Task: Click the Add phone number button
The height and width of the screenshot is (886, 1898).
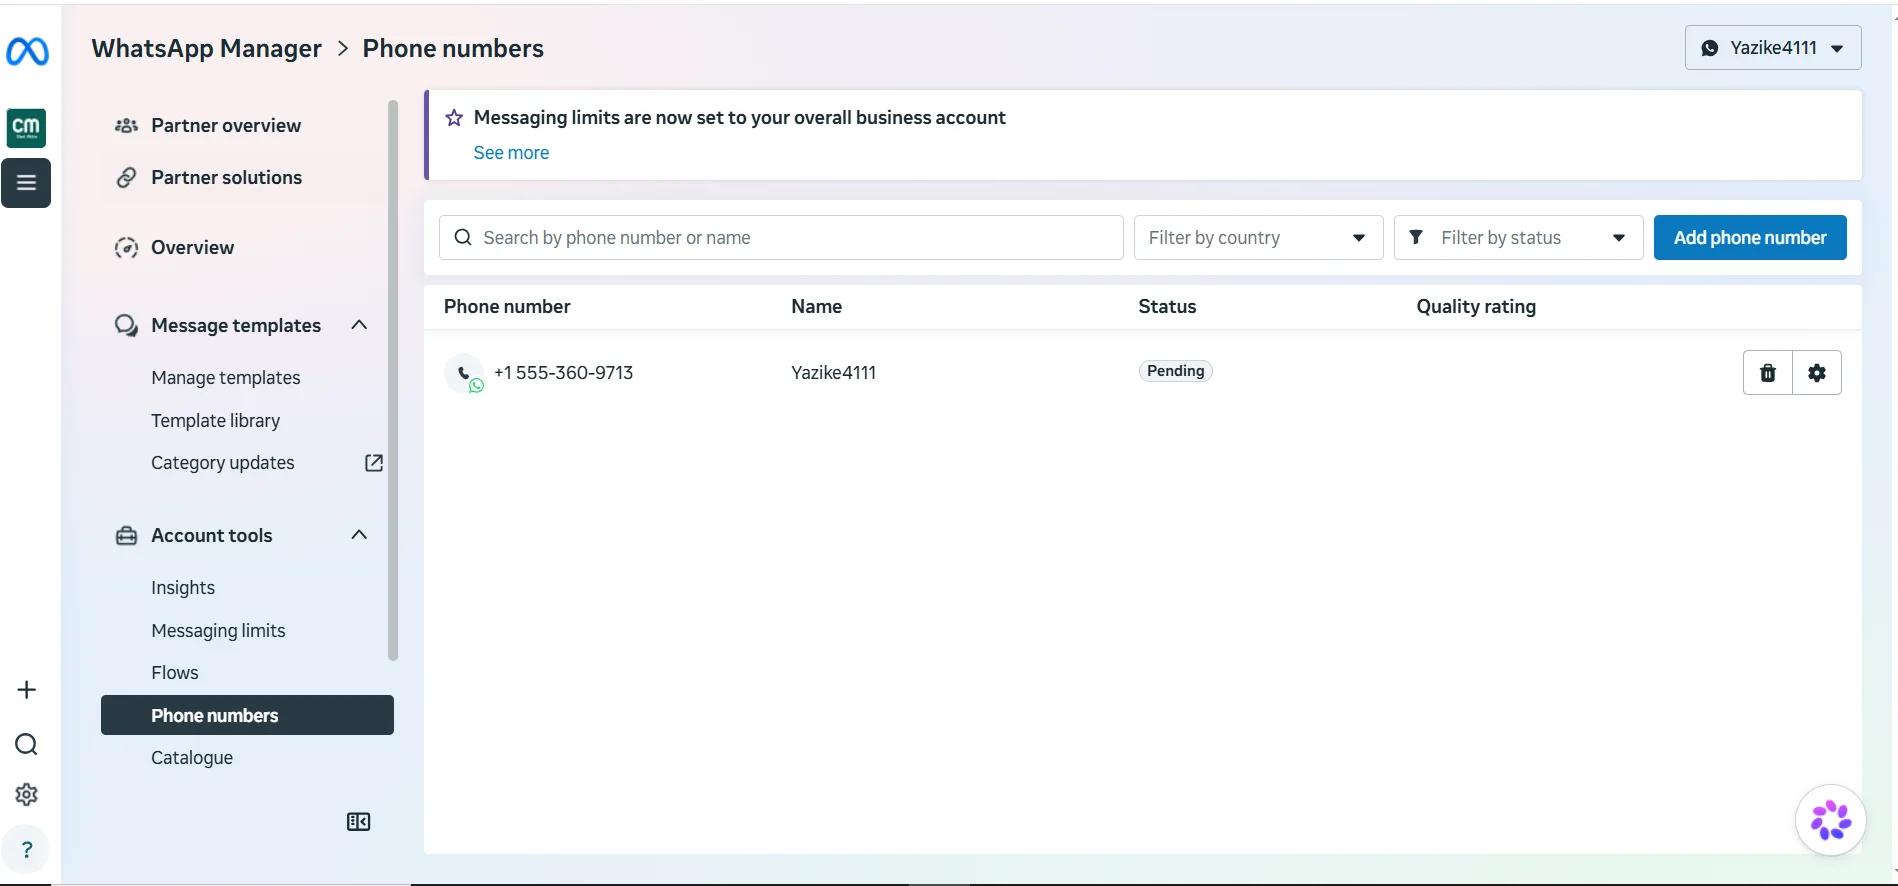Action: (x=1750, y=238)
